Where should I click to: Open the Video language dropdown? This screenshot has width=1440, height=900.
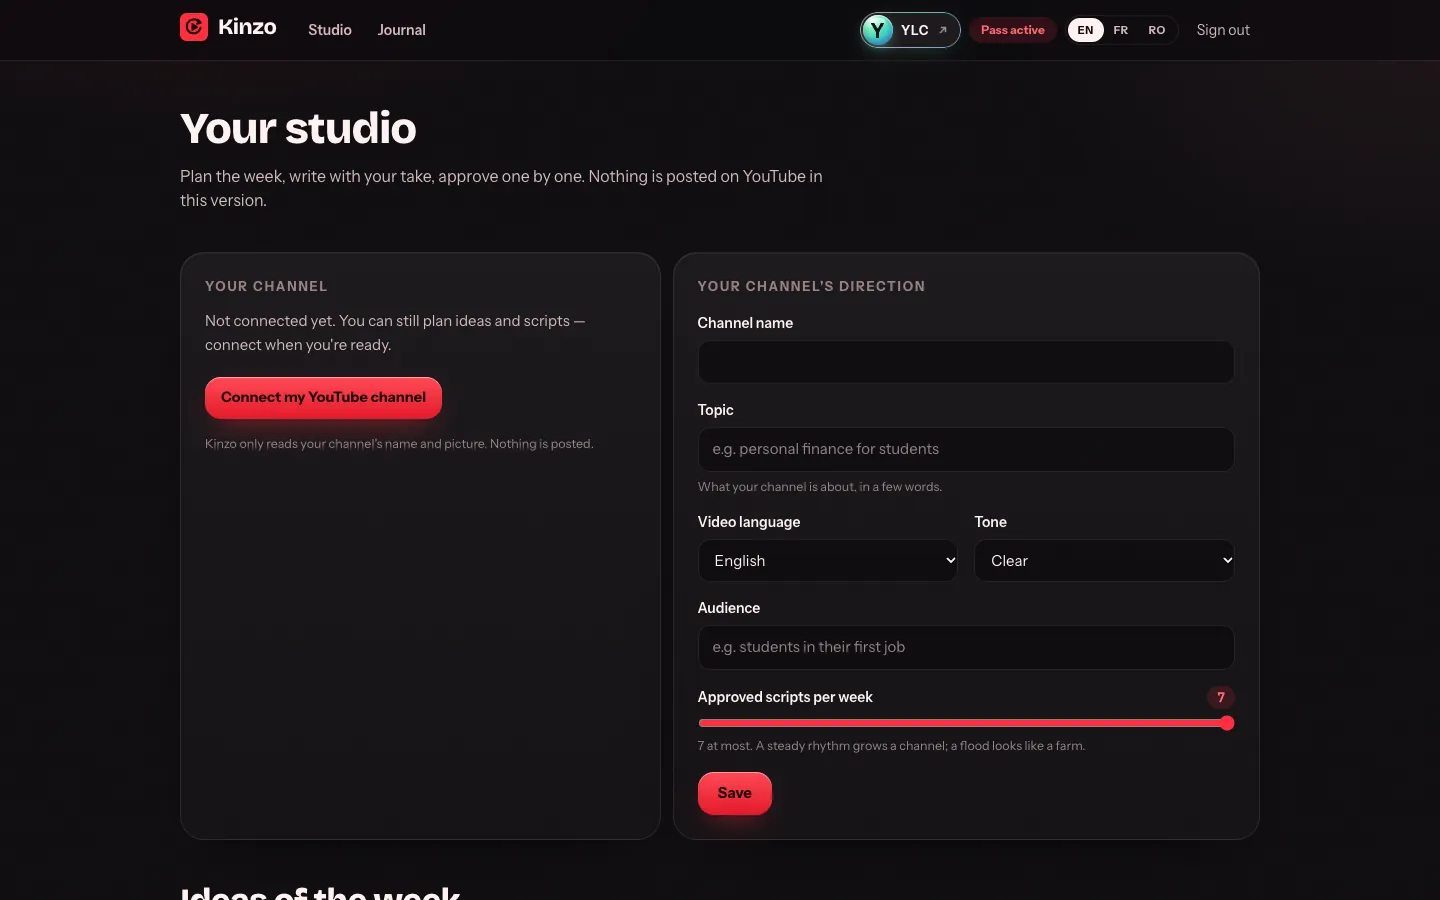pos(828,561)
